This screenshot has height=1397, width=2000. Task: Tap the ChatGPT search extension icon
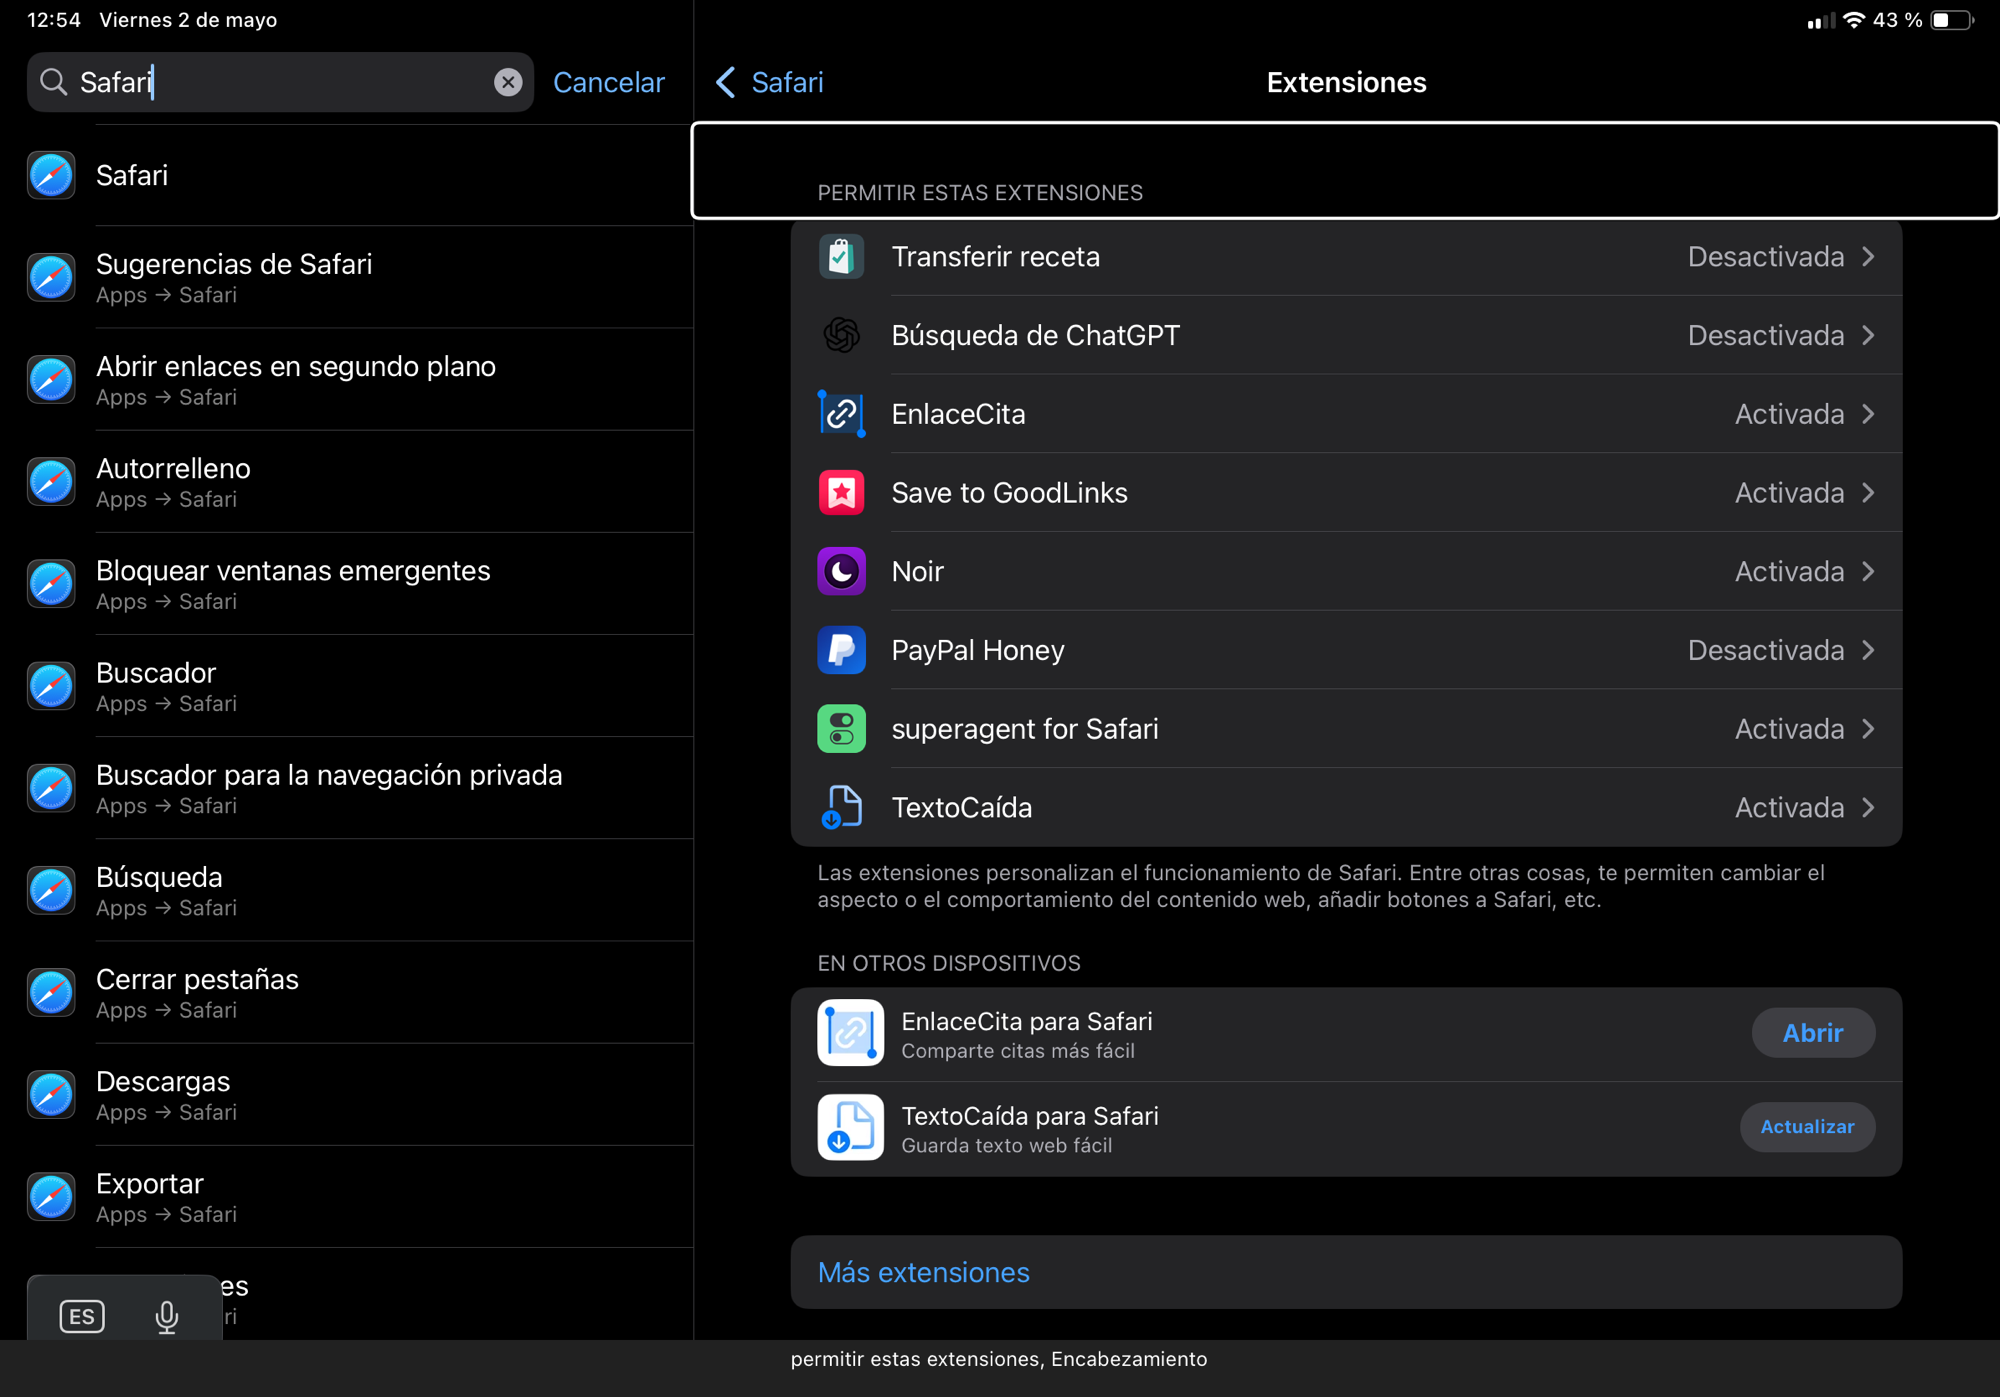(x=841, y=335)
